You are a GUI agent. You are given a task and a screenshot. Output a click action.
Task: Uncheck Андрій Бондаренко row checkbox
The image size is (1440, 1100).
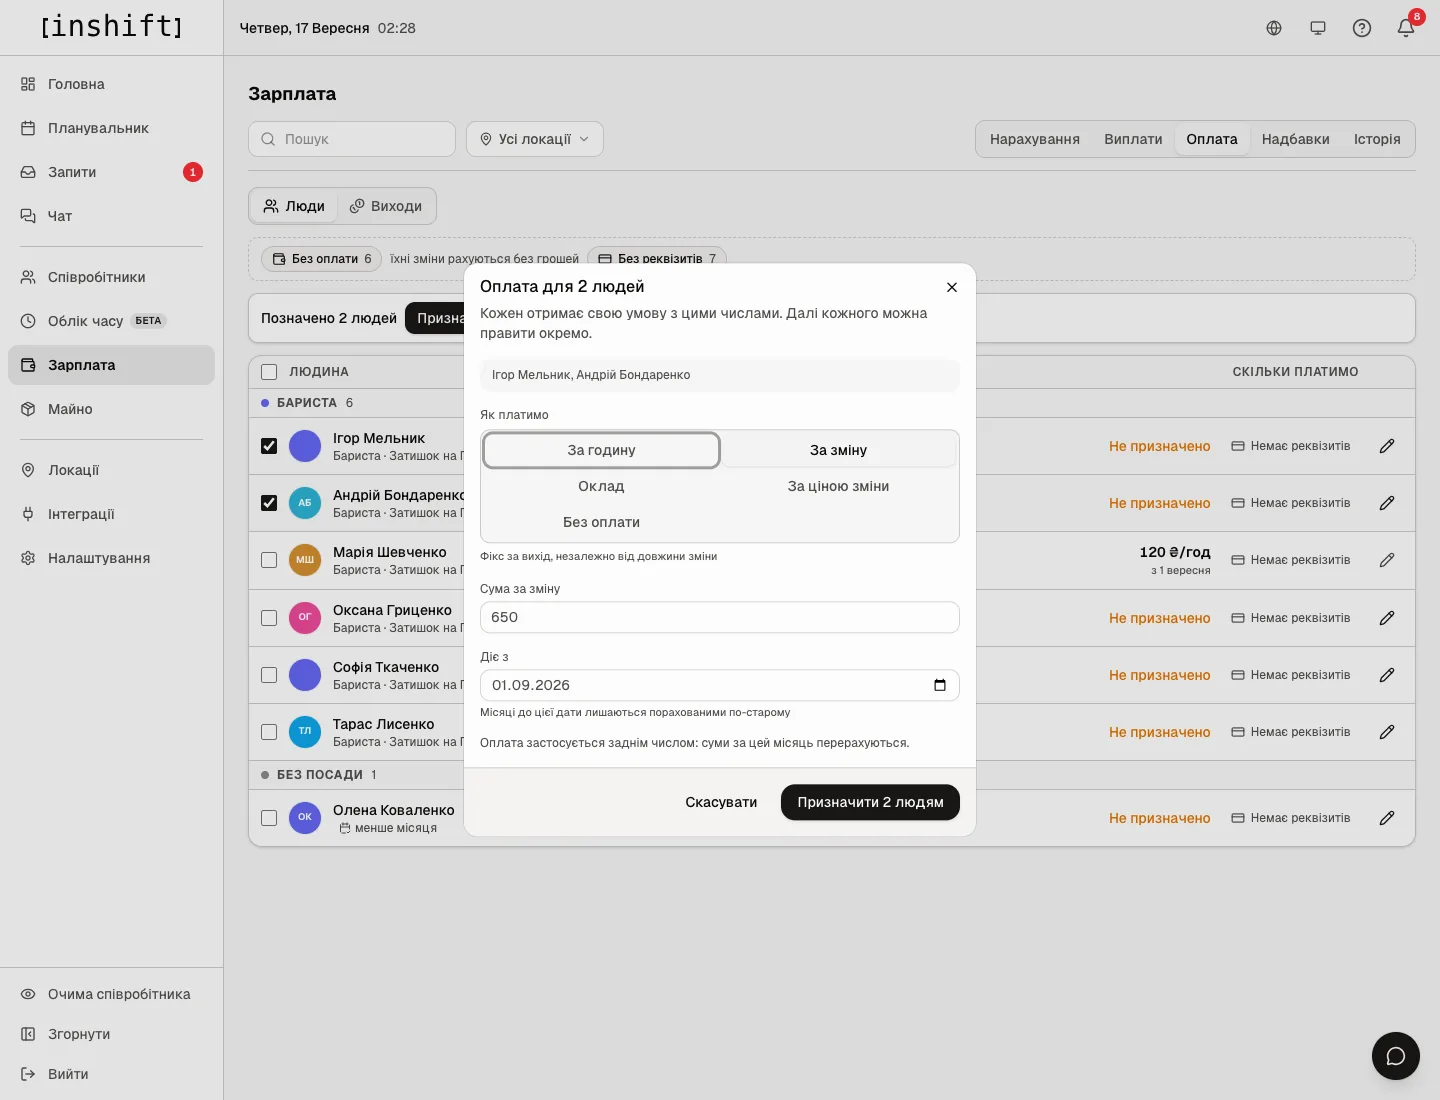click(269, 503)
